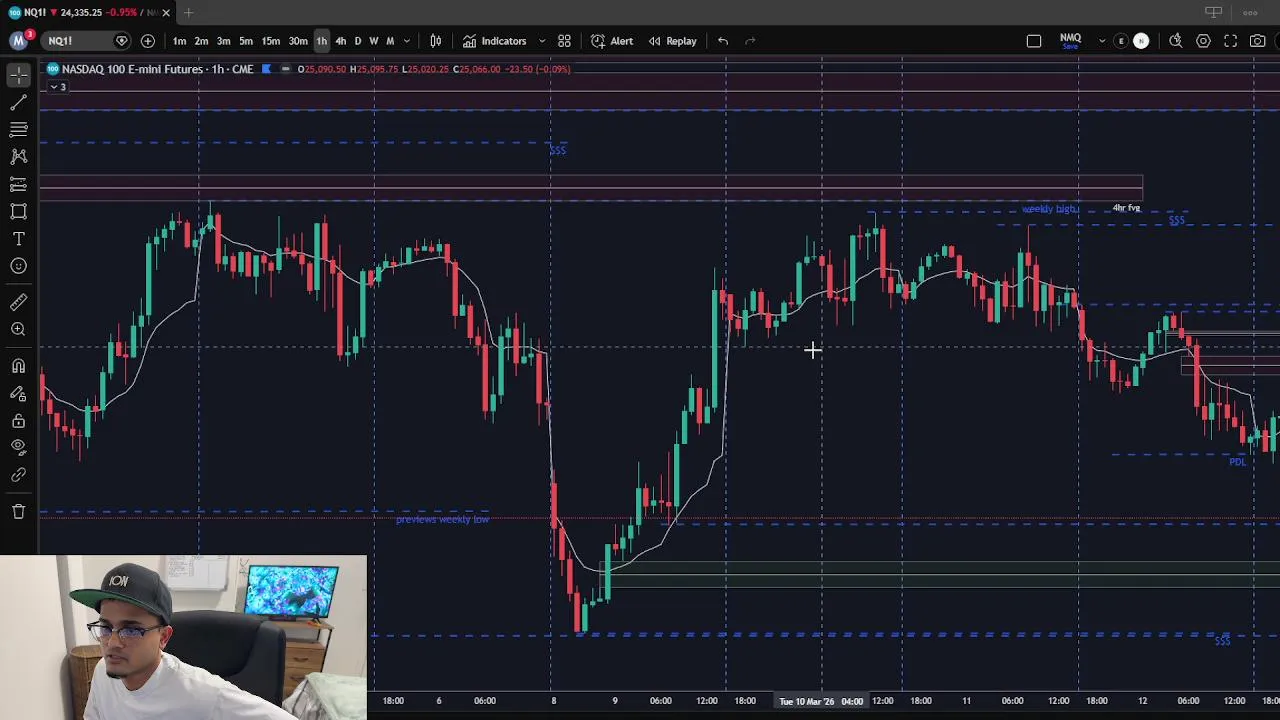Viewport: 1280px width, 720px height.
Task: Open the emoji icons tool
Action: [18, 266]
